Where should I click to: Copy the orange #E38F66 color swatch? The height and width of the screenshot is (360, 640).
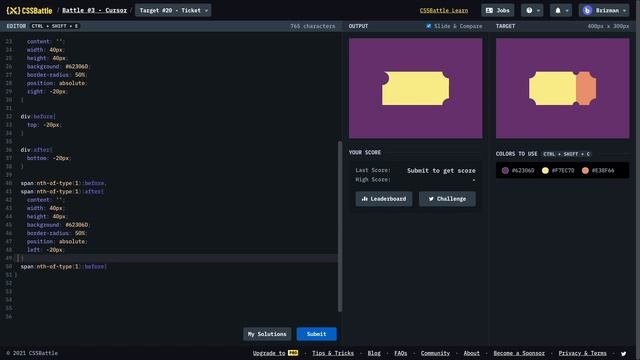click(598, 171)
